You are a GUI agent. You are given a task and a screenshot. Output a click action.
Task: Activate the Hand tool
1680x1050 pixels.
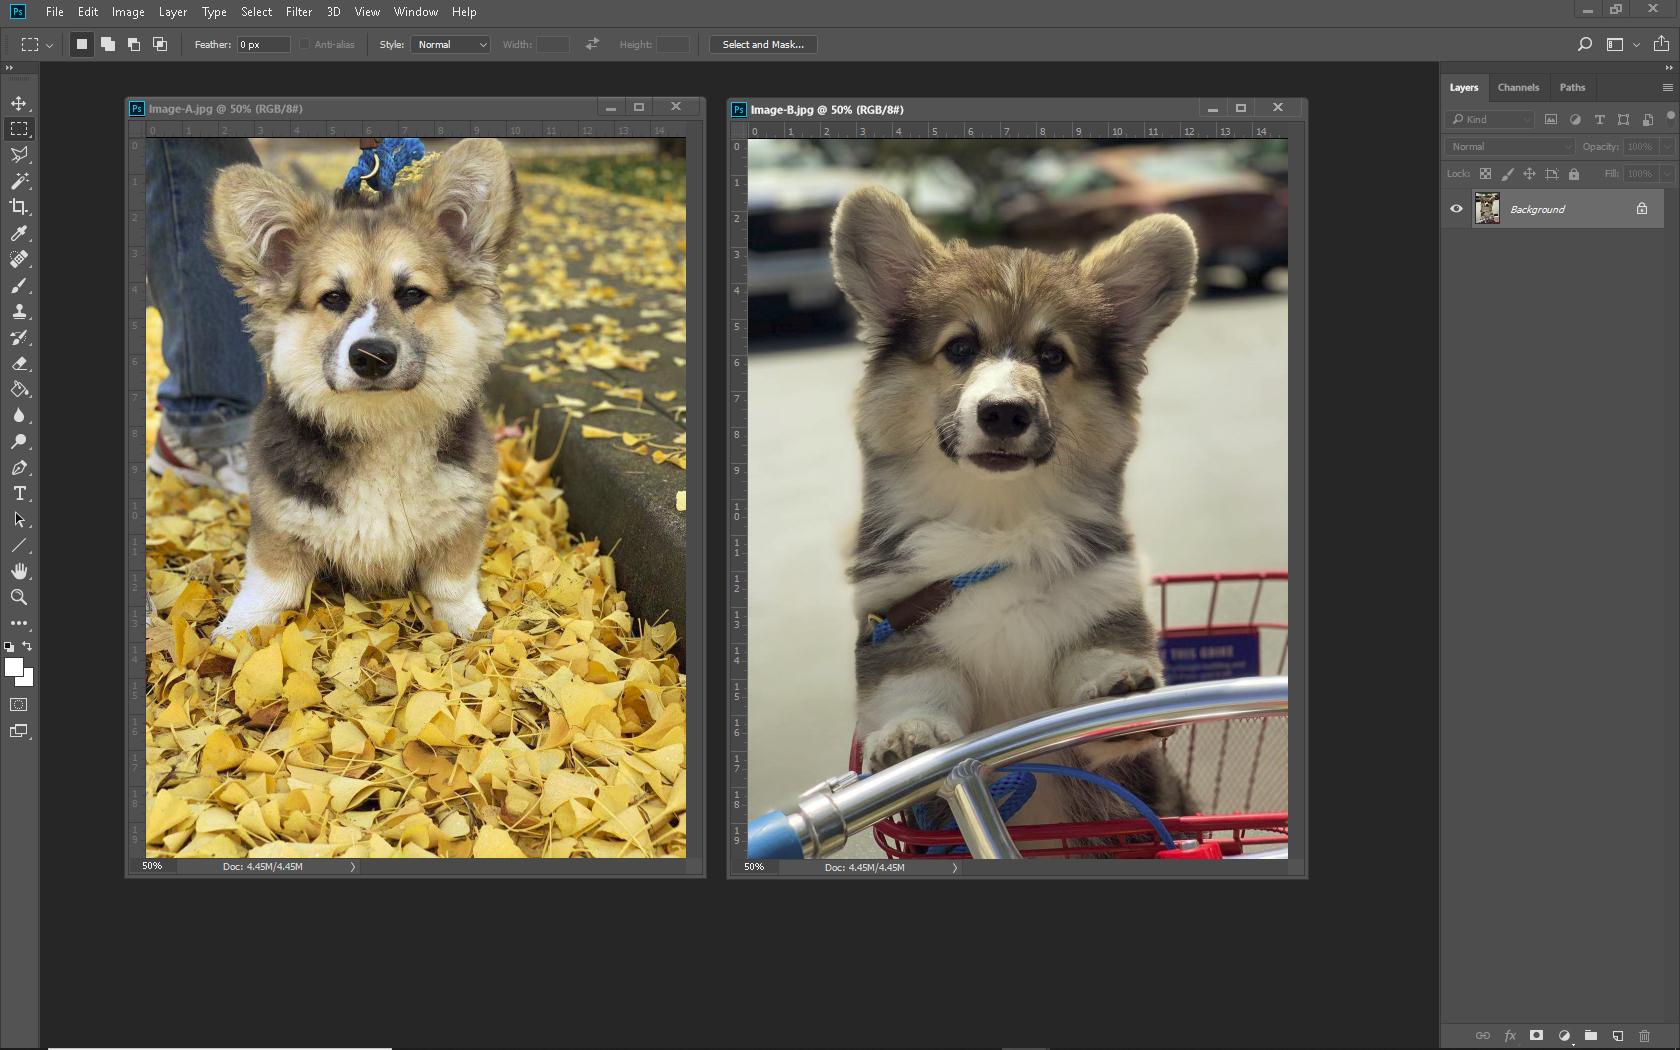point(19,571)
